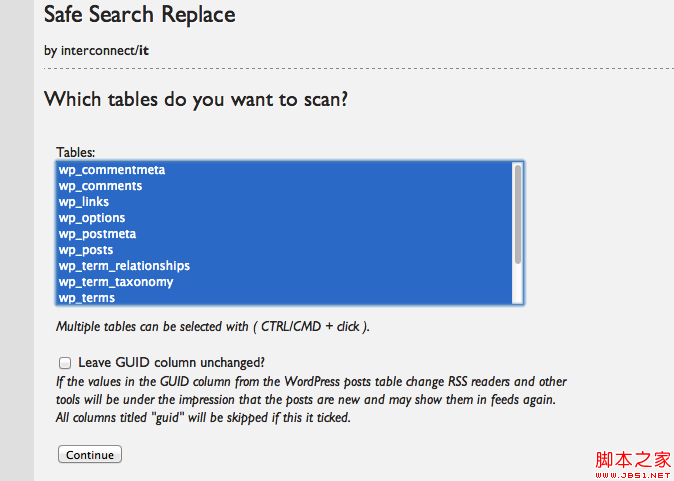
Task: Click the GUID column explanation paragraph
Action: [x=311, y=399]
